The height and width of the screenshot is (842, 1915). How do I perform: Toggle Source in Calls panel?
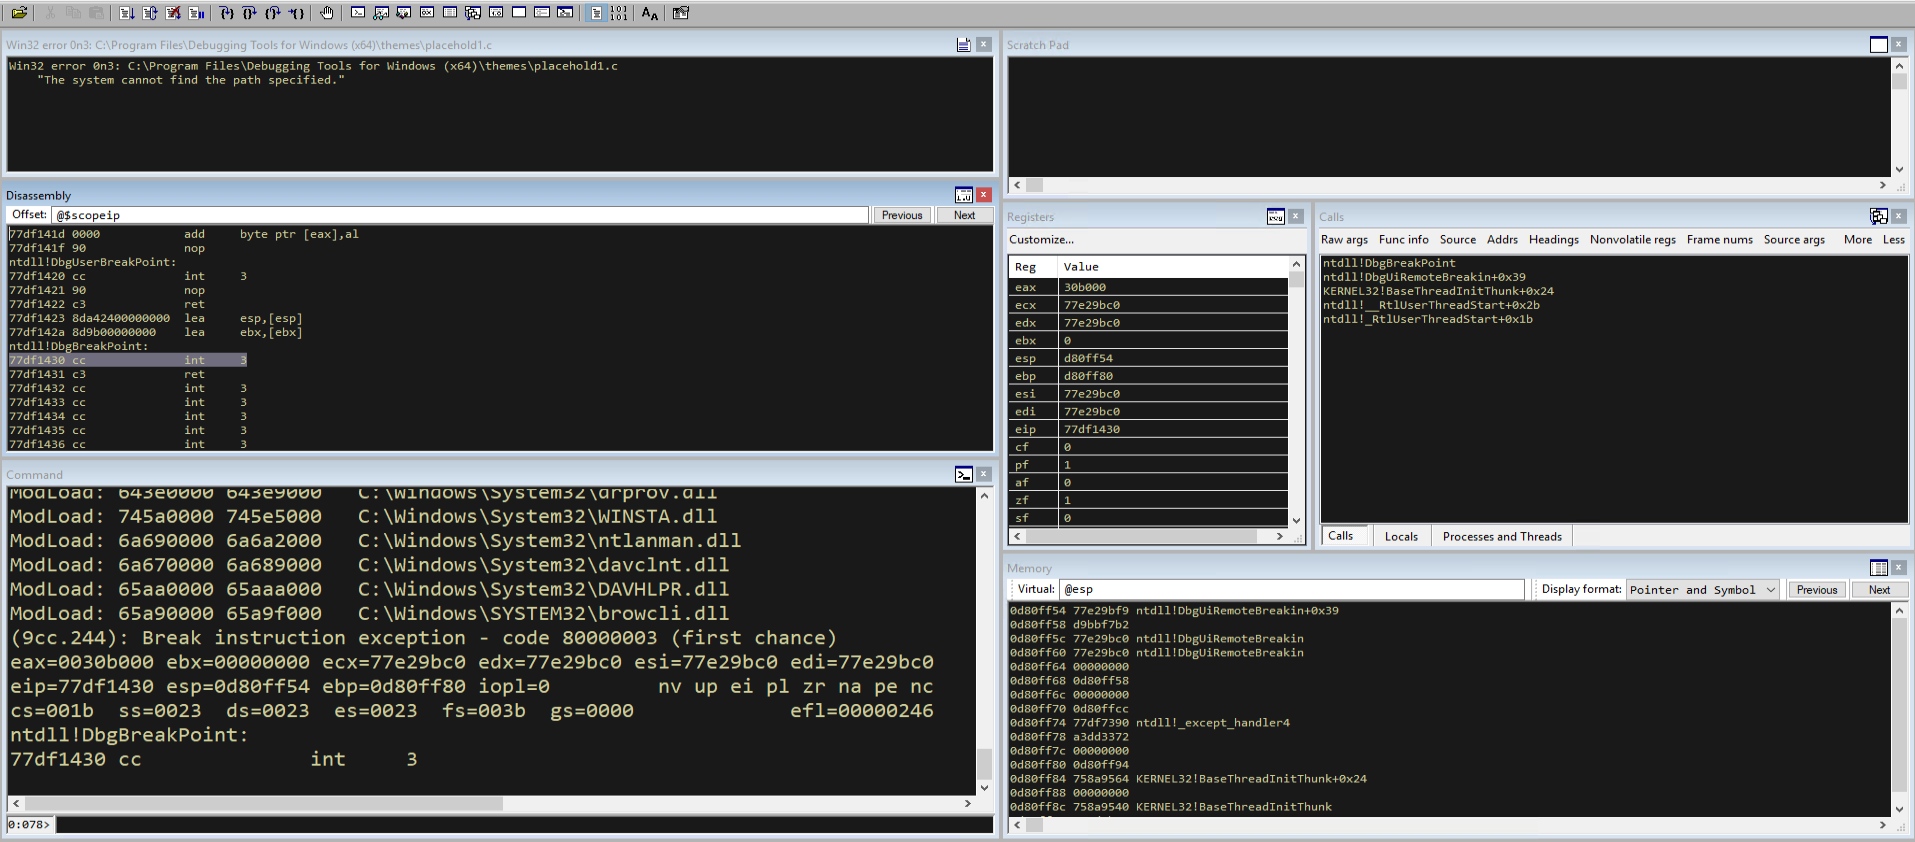pyautogui.click(x=1457, y=240)
